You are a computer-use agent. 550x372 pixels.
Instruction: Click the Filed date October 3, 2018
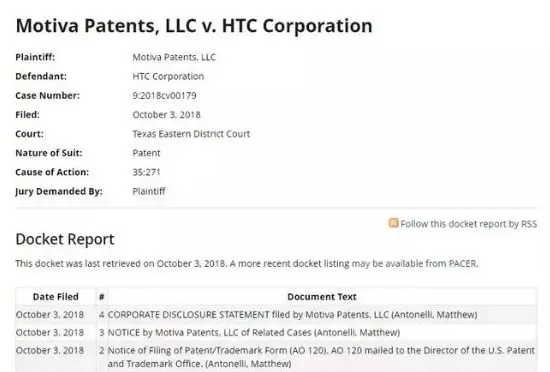pos(166,115)
